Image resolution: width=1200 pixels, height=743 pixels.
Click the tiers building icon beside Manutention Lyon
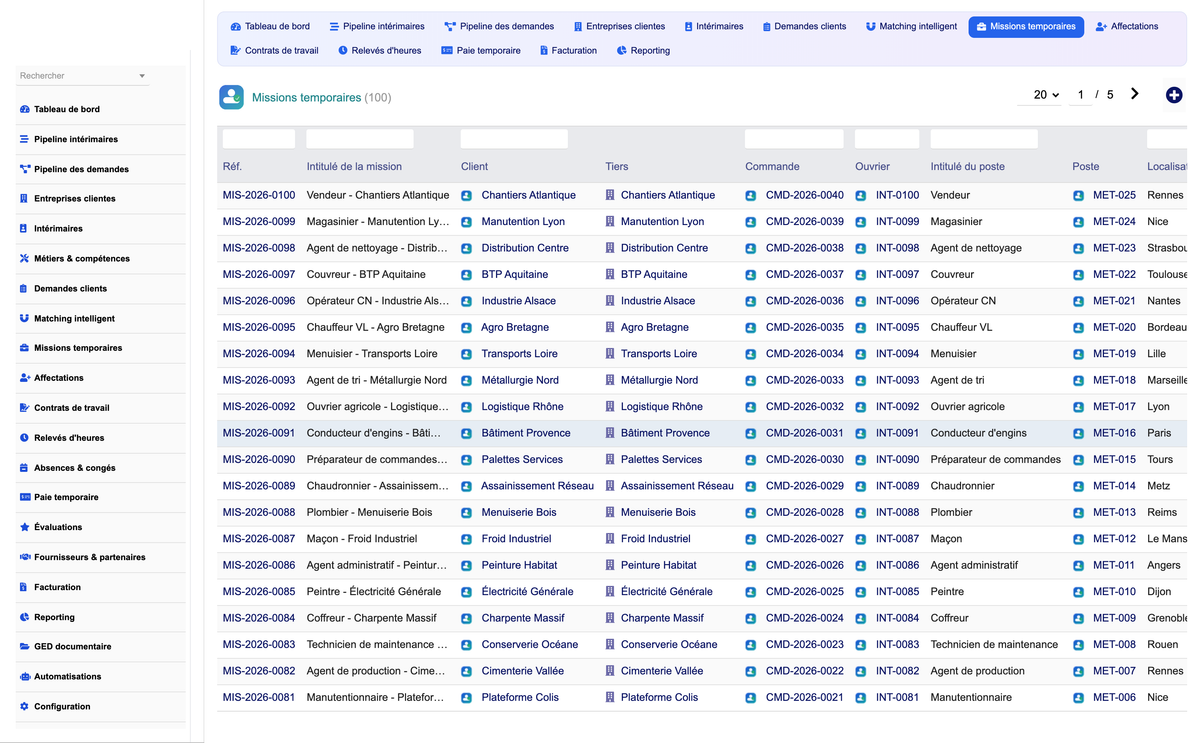610,222
